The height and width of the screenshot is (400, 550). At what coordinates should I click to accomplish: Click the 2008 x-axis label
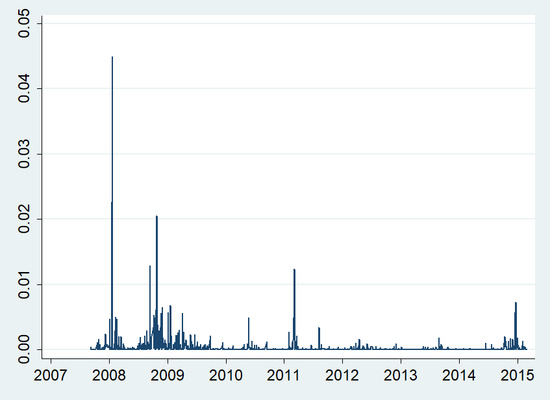tap(109, 375)
